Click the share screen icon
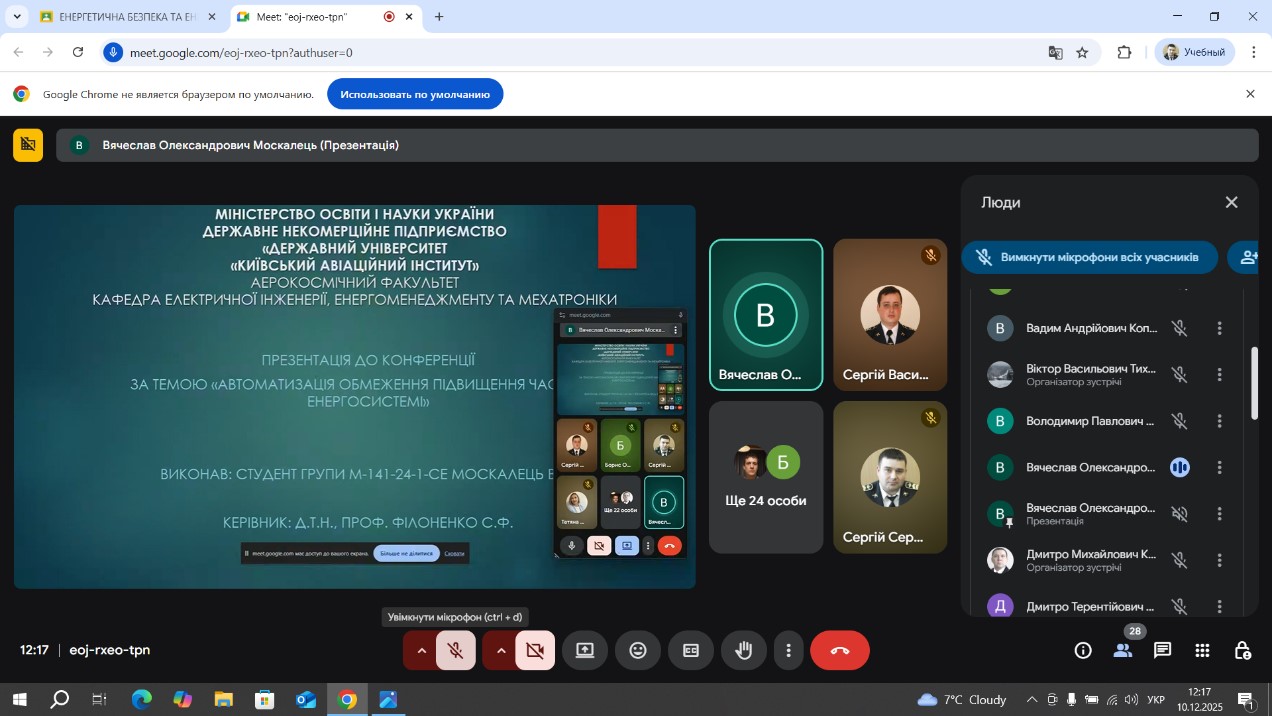The width and height of the screenshot is (1272, 716). (584, 651)
